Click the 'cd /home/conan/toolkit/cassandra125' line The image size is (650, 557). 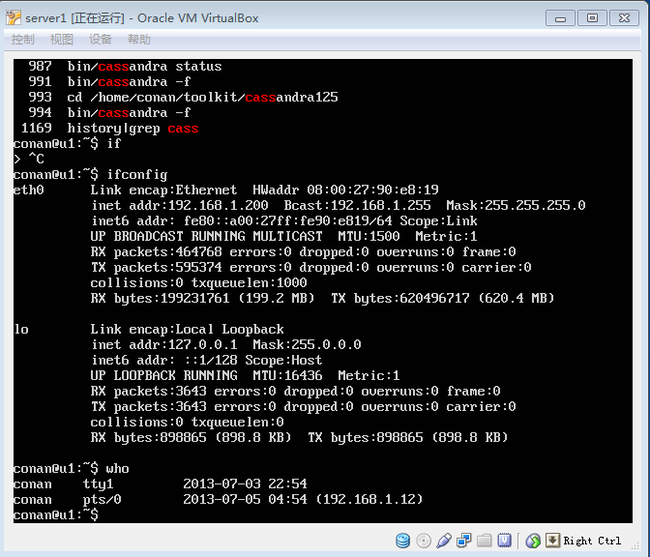point(202,97)
